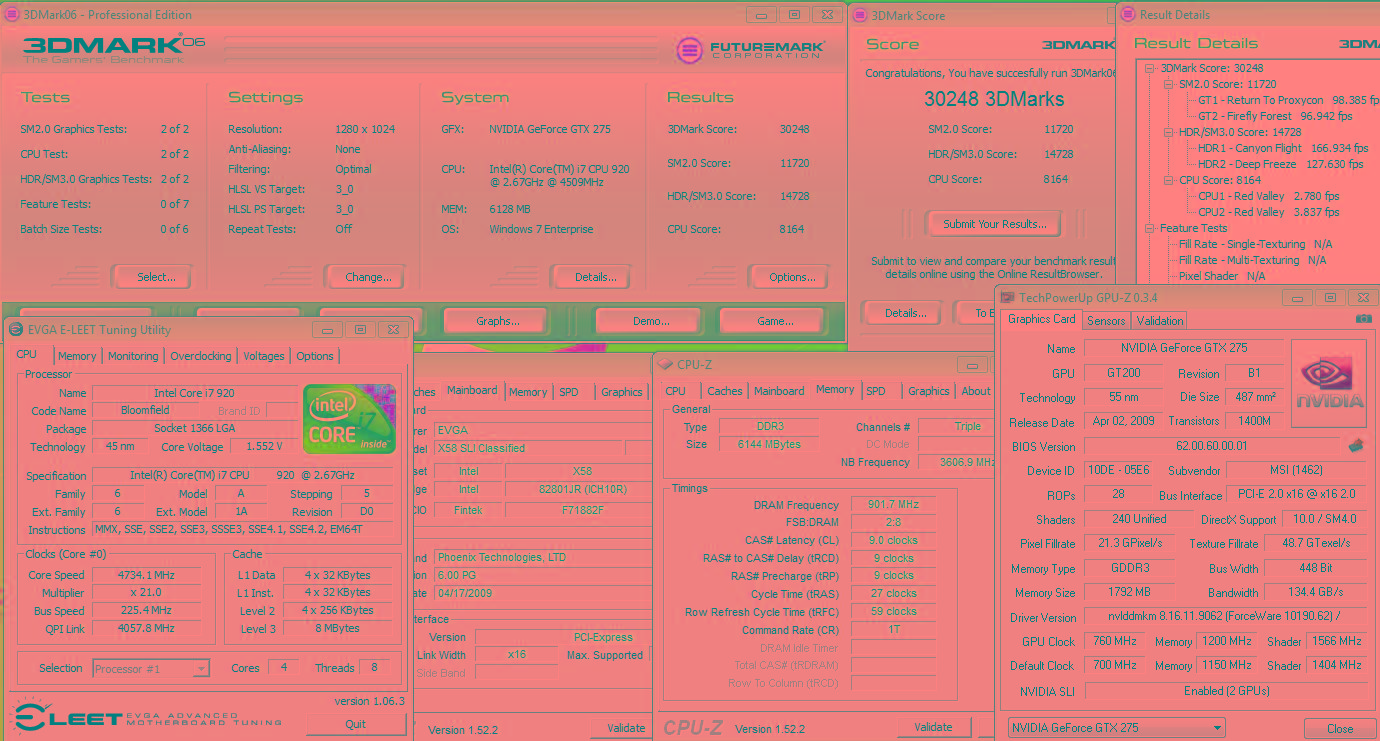This screenshot has height=741, width=1380.
Task: Collapse the SM2.0 Score tree node
Action: [1167, 84]
